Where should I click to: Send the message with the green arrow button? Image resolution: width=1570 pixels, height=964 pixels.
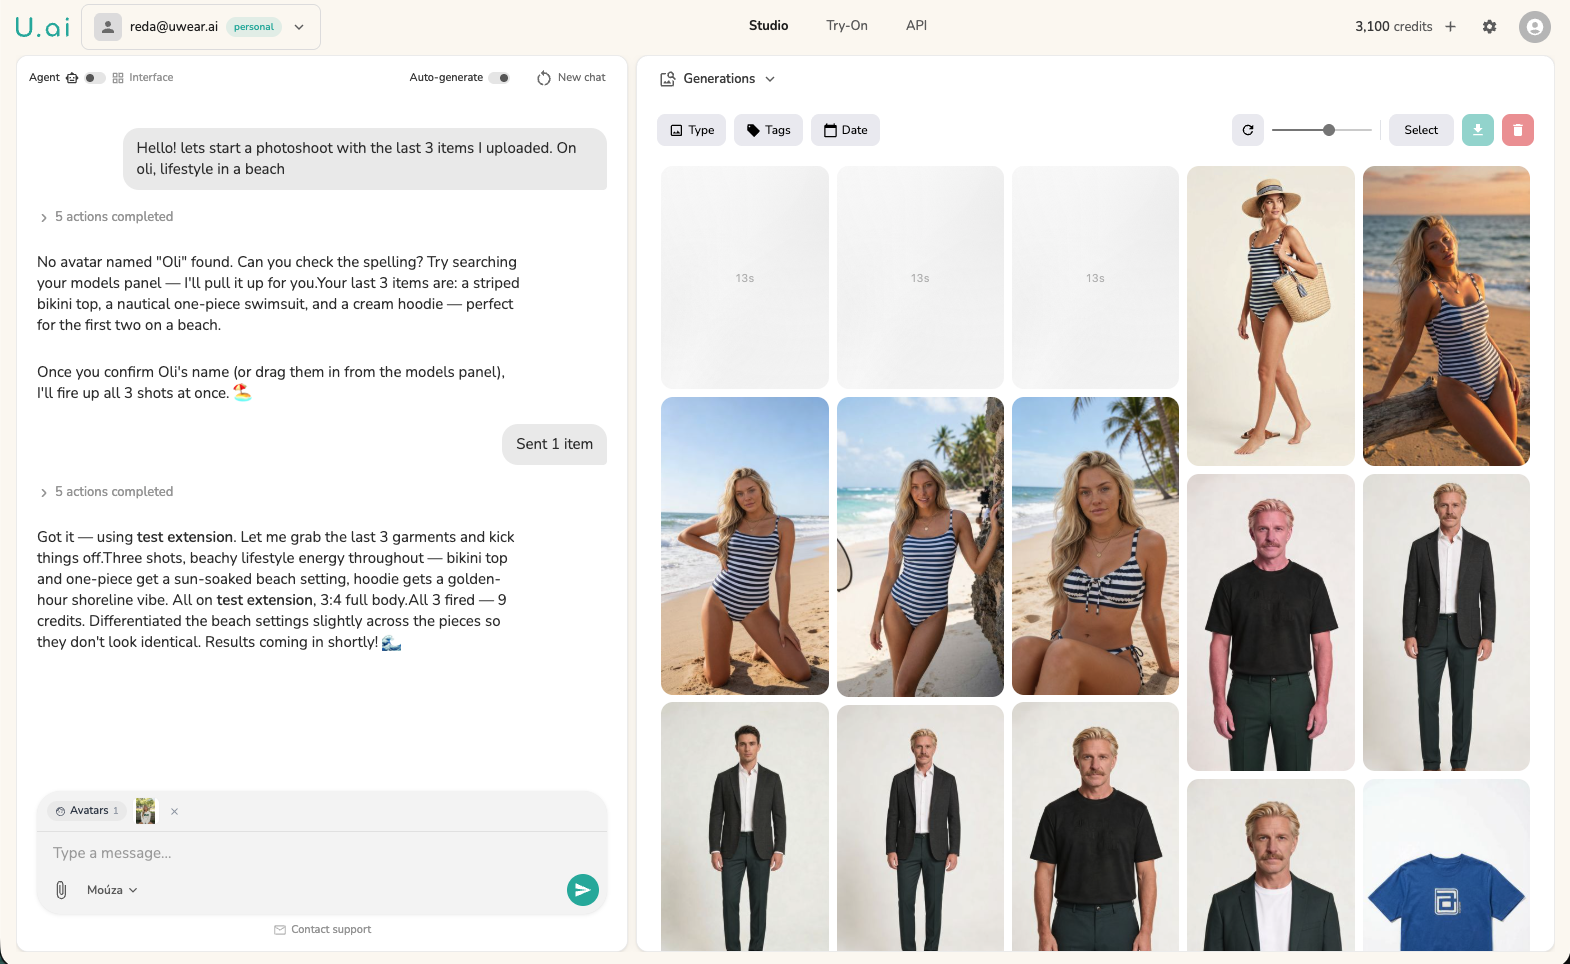[582, 890]
